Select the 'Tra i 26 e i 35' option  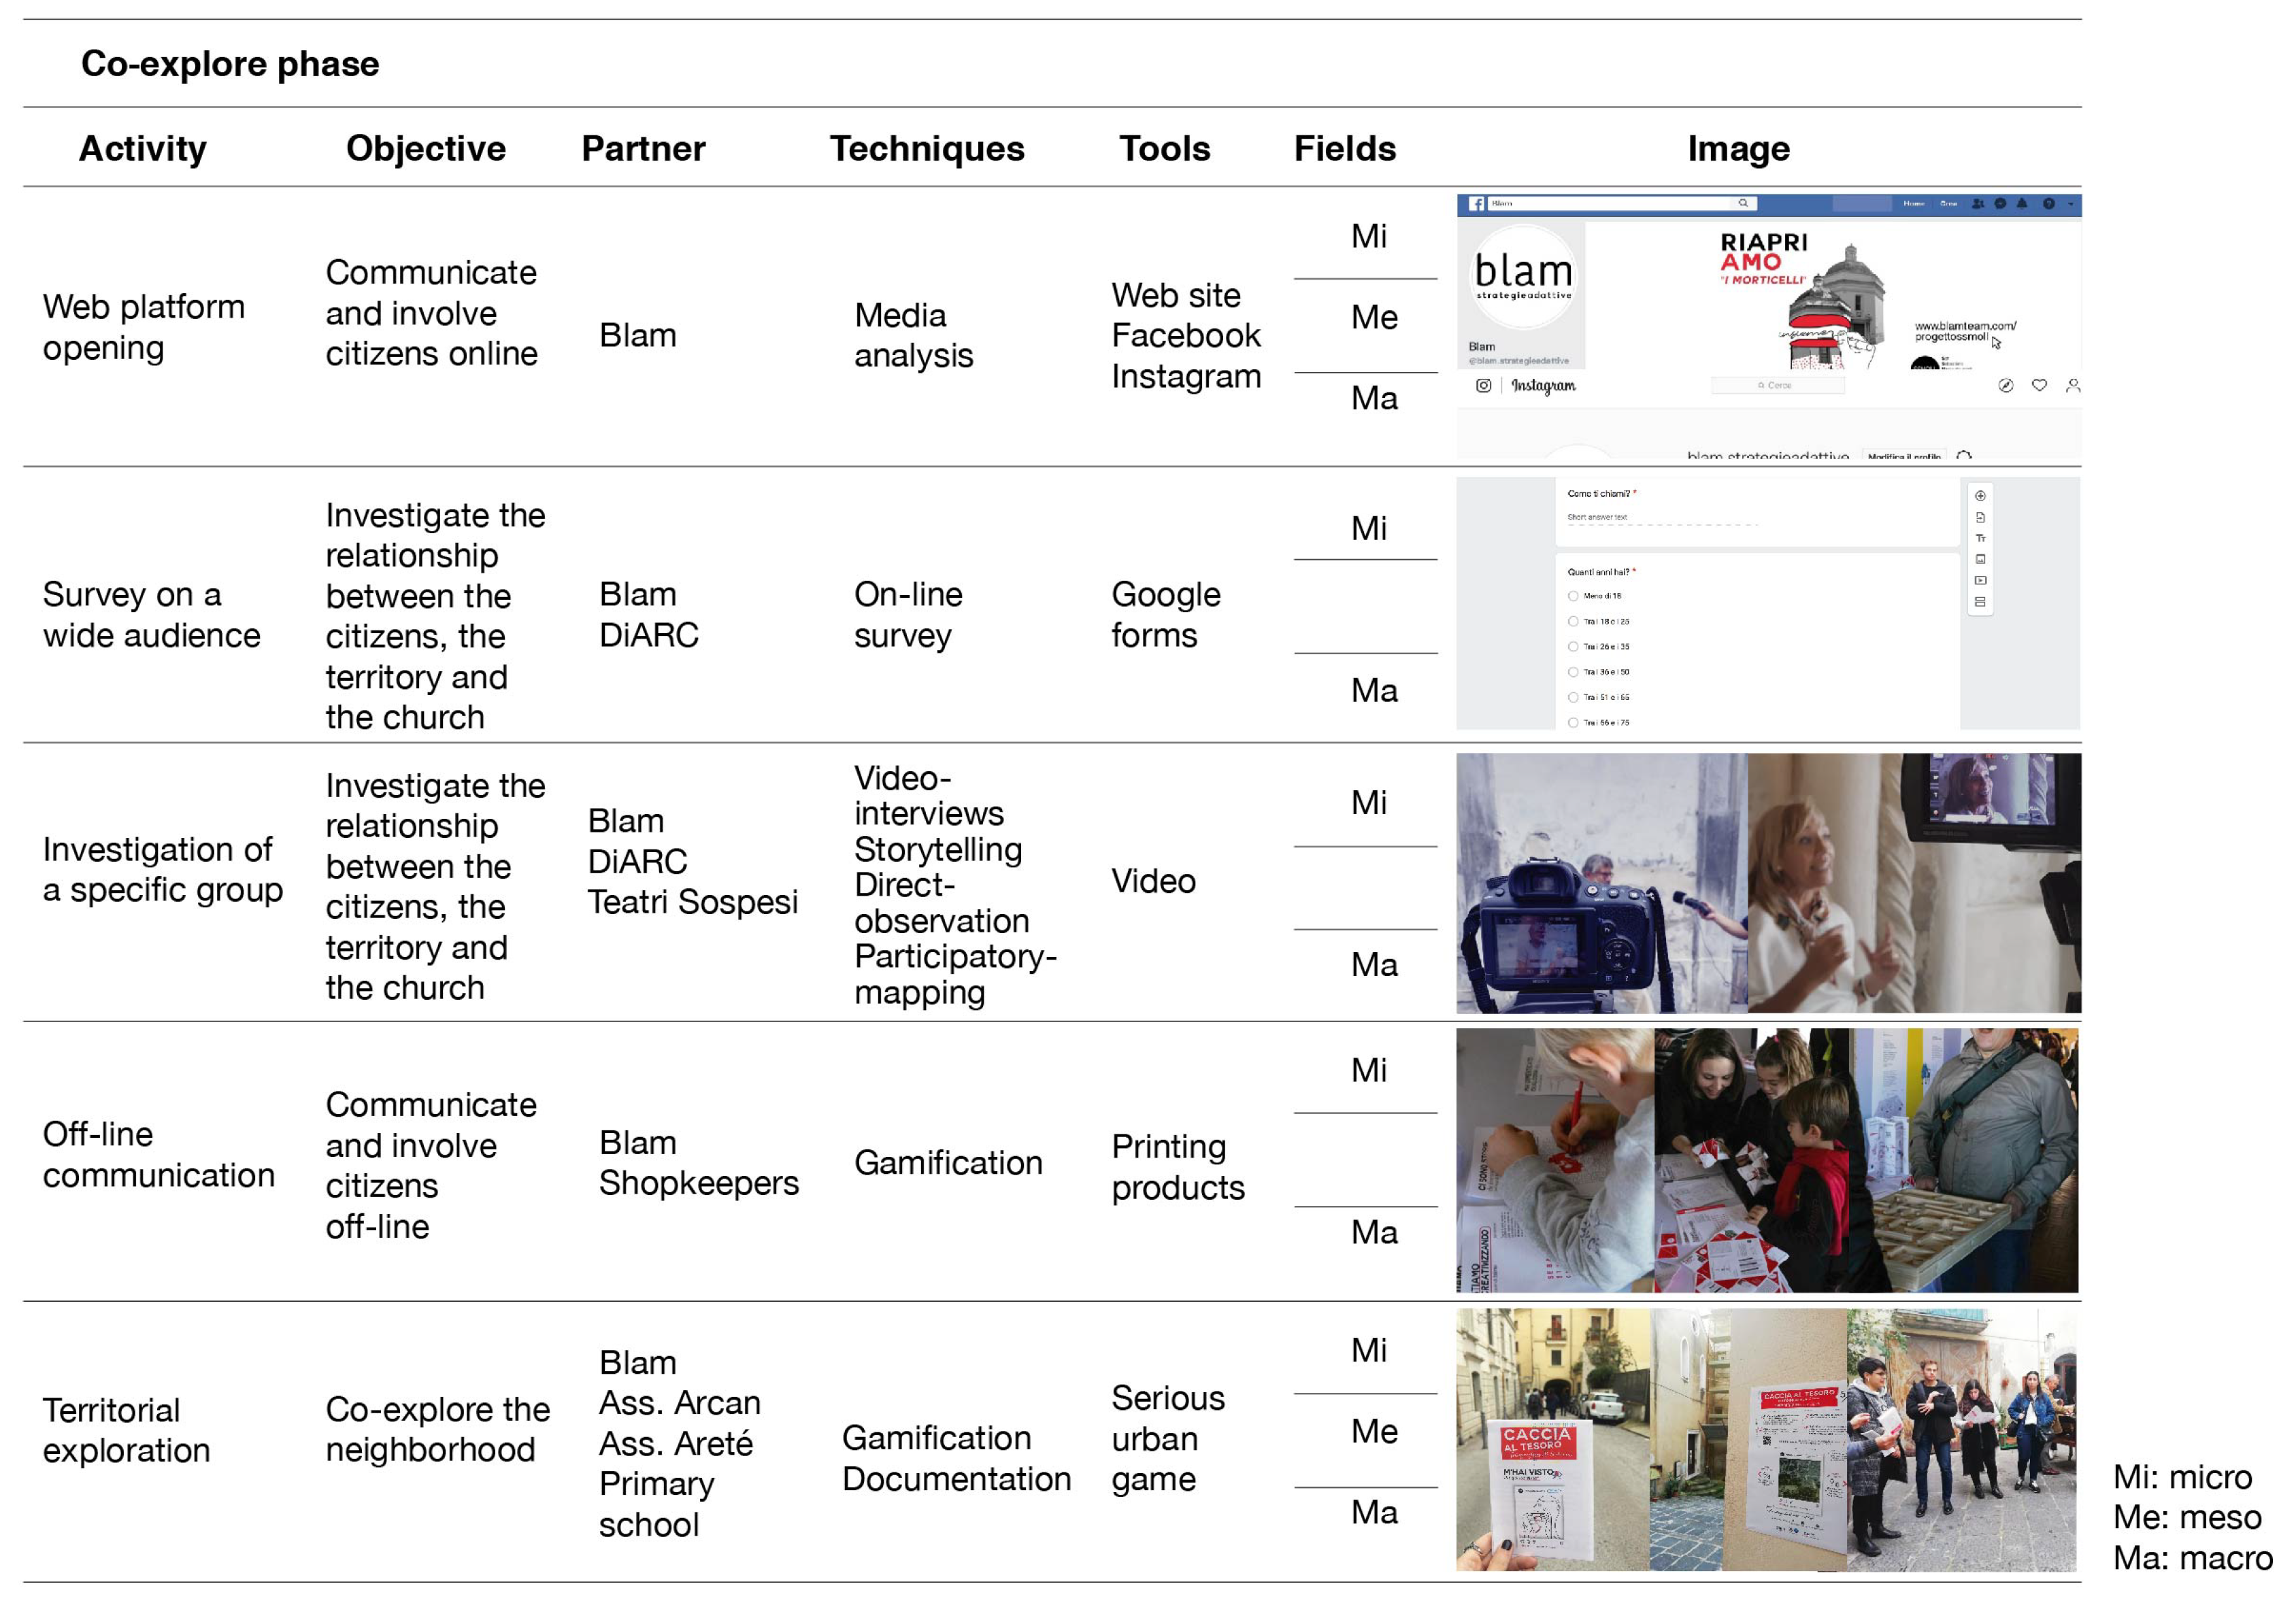1573,647
